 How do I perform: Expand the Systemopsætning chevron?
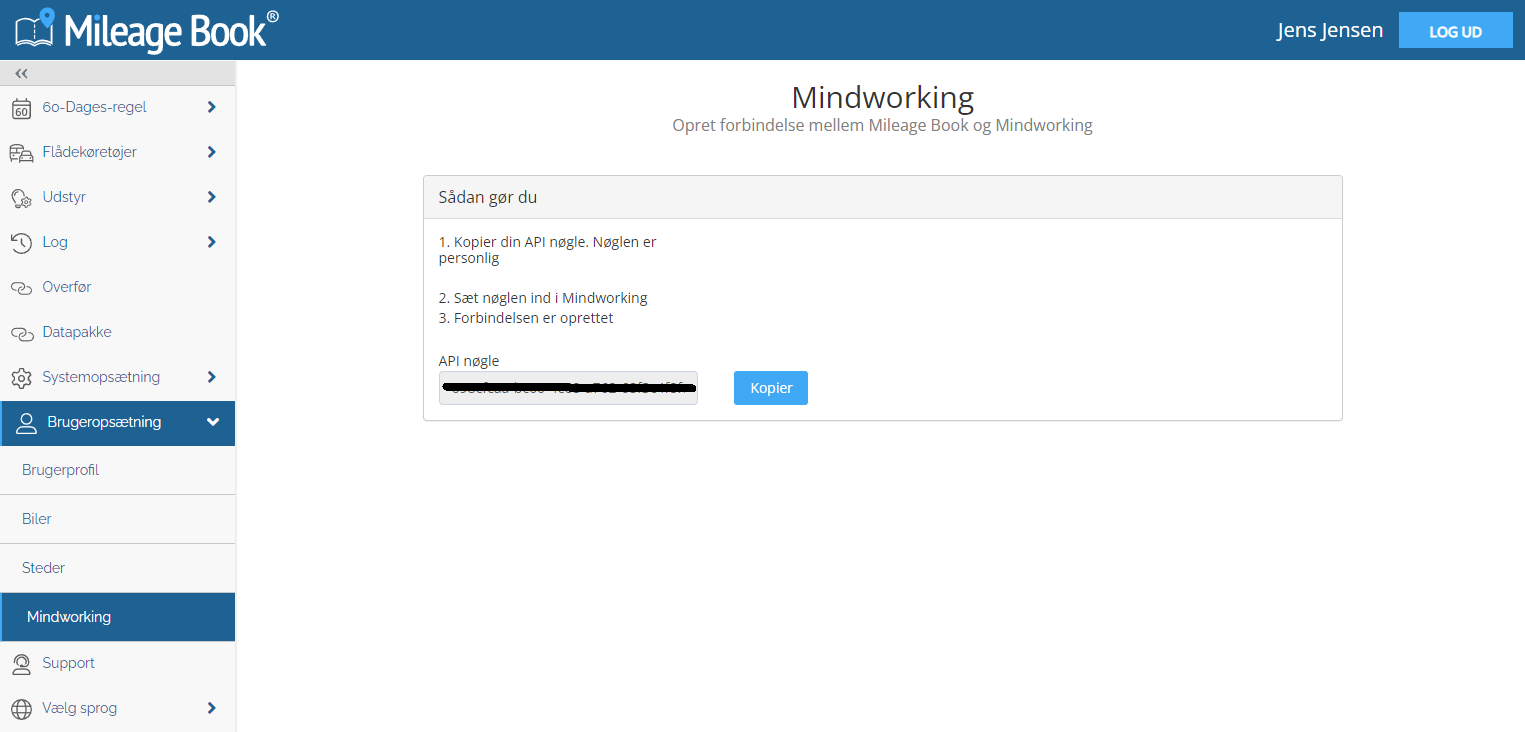(211, 377)
